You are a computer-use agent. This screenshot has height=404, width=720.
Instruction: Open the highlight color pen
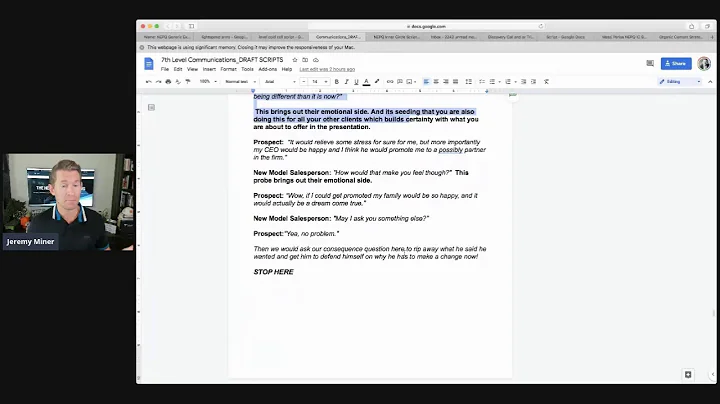point(377,82)
